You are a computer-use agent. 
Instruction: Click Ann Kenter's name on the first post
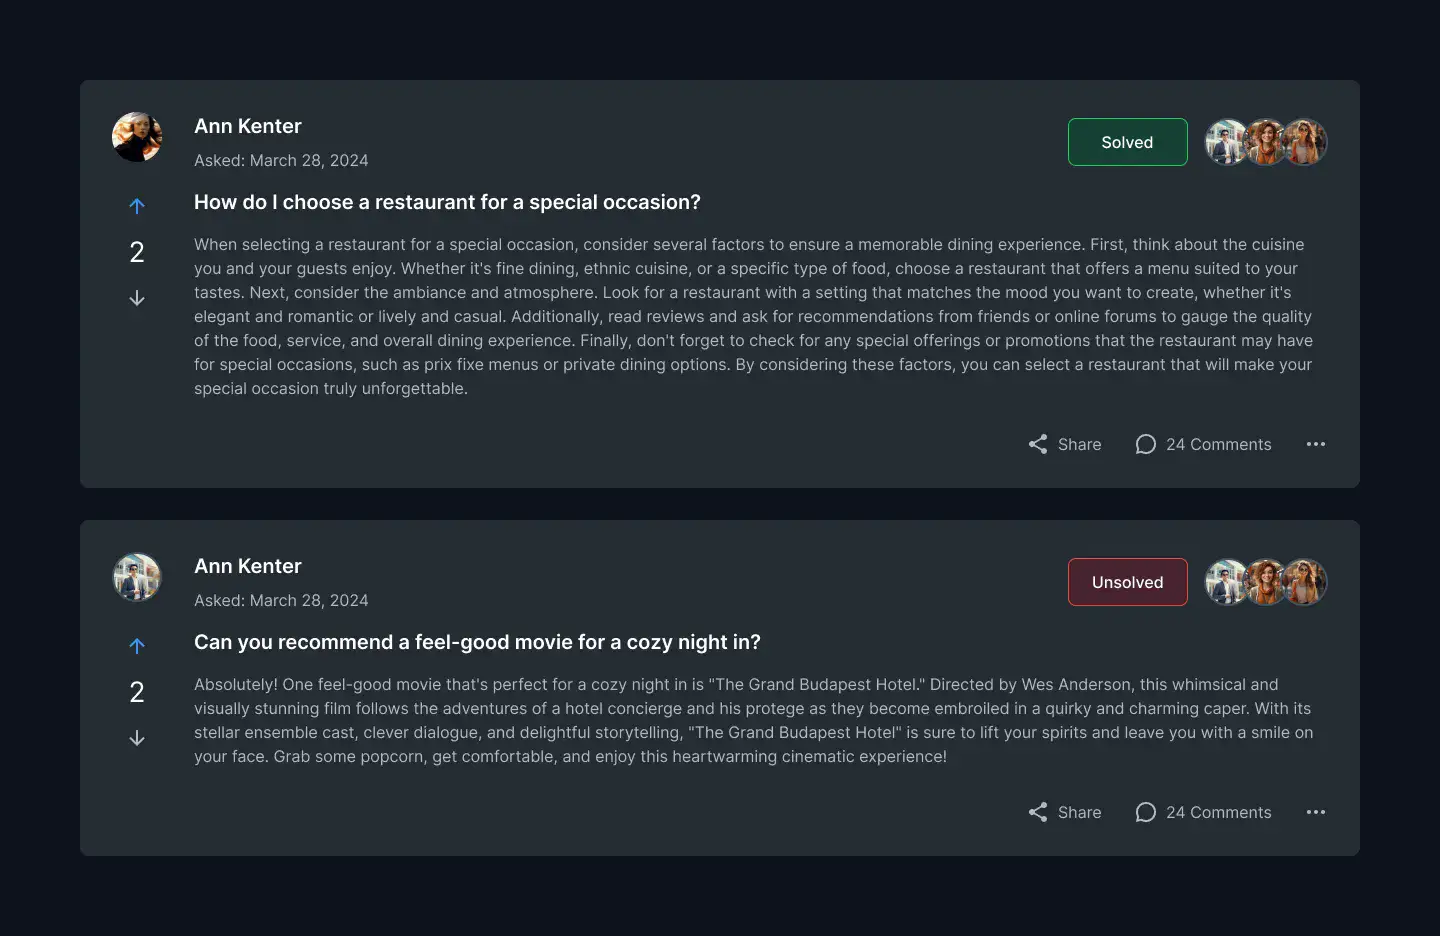pos(248,126)
